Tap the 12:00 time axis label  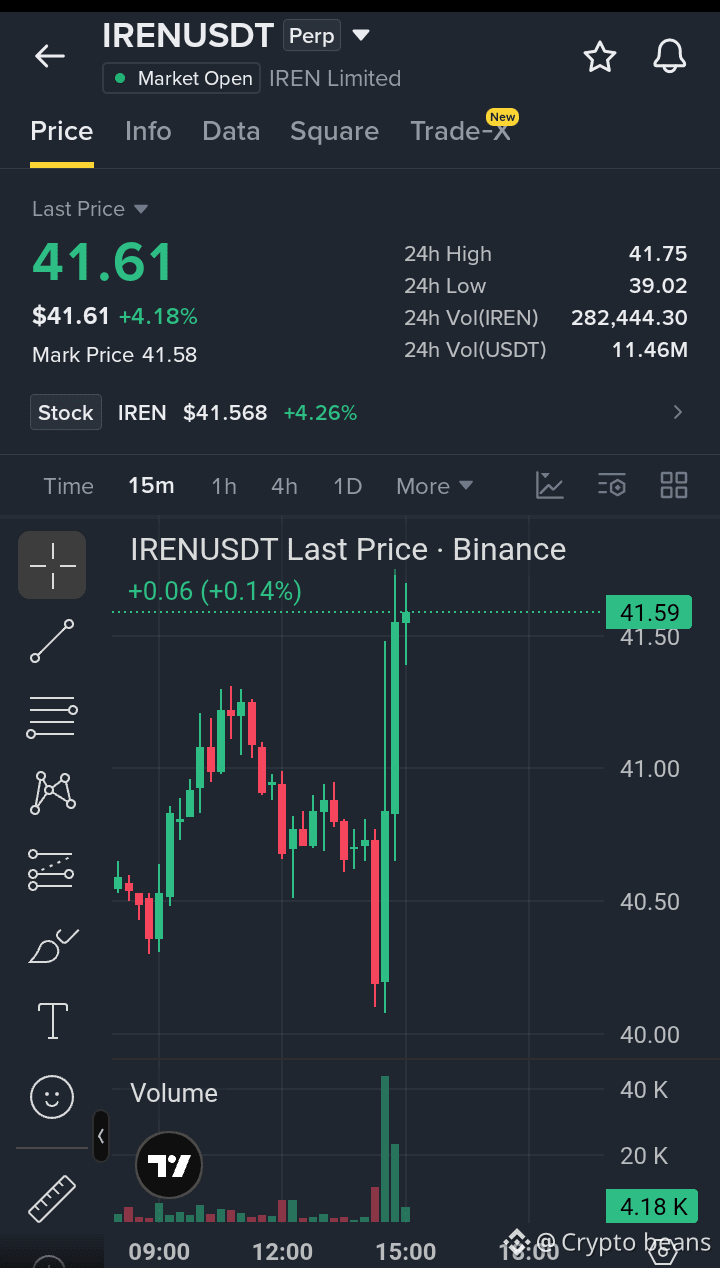pos(282,1251)
